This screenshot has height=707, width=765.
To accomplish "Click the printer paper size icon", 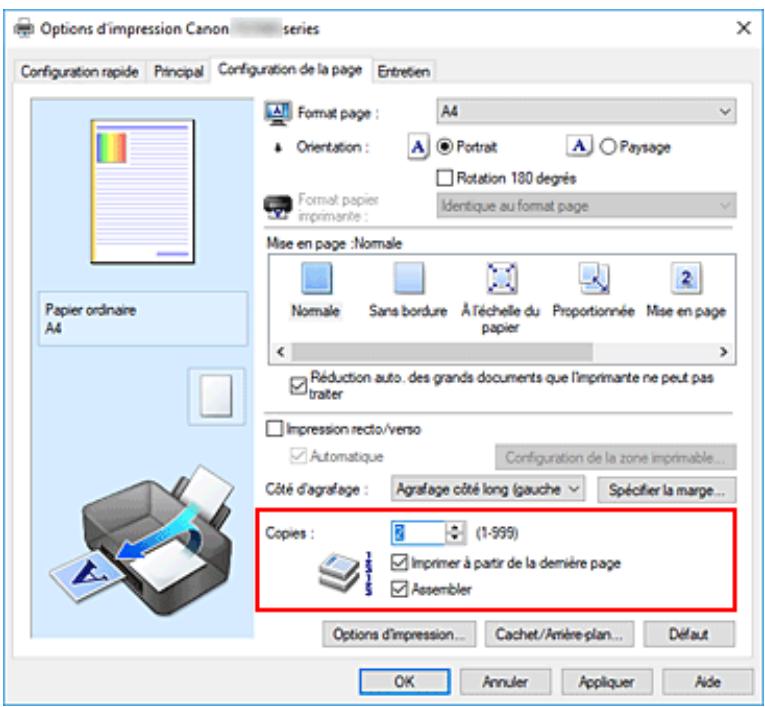I will (278, 207).
